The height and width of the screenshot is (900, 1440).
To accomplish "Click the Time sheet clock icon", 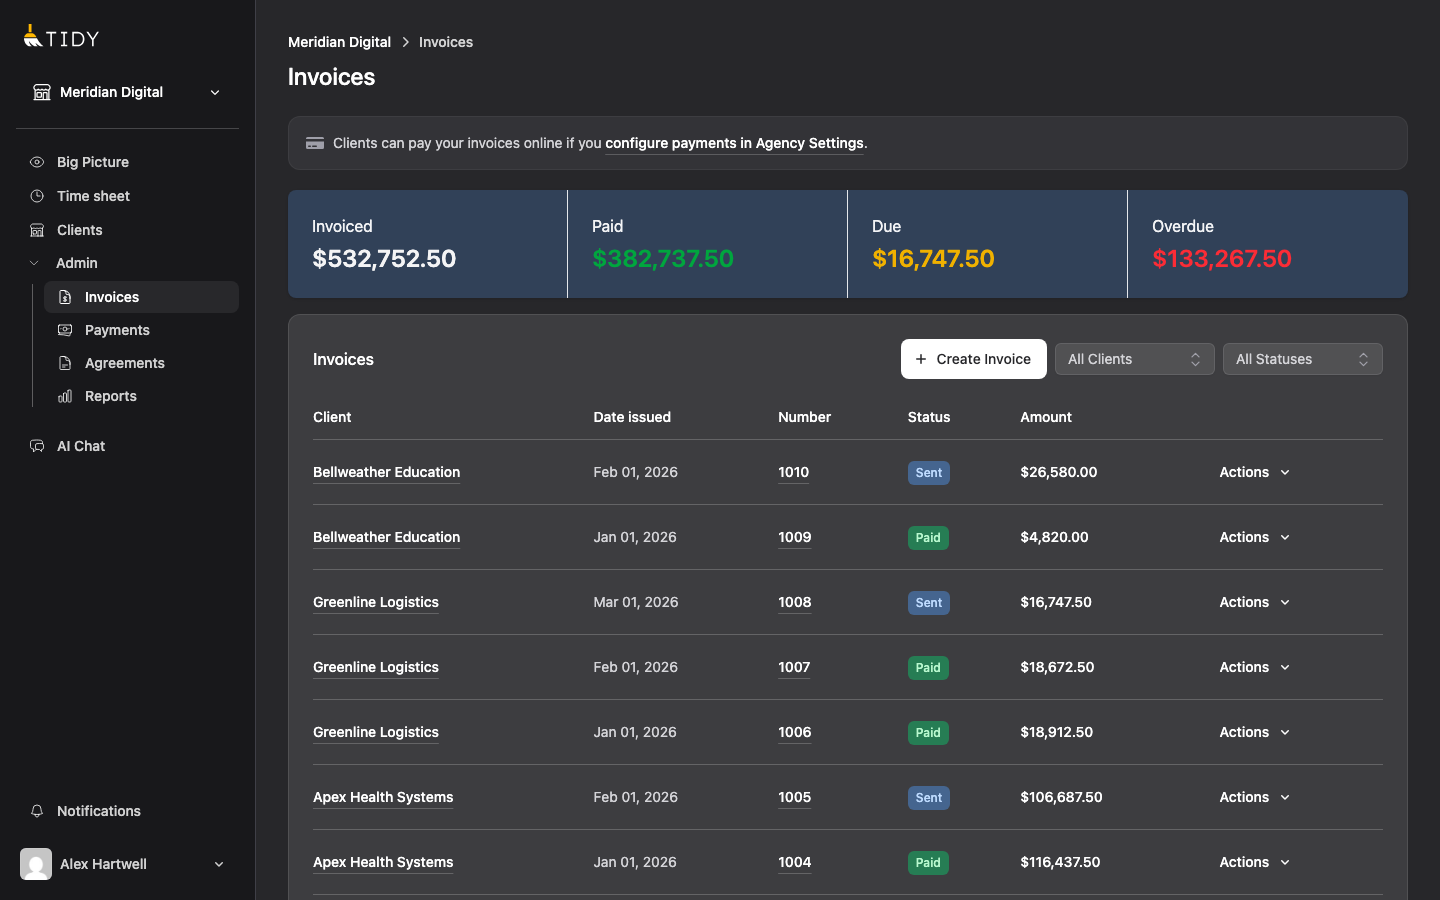I will (x=36, y=196).
